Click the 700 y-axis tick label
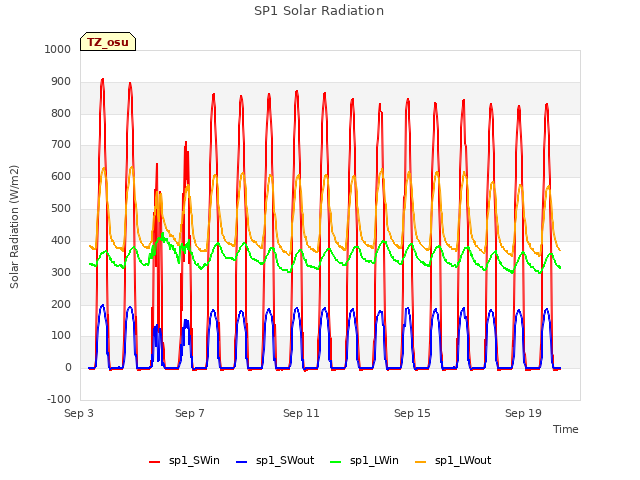640x480 pixels. (x=61, y=145)
